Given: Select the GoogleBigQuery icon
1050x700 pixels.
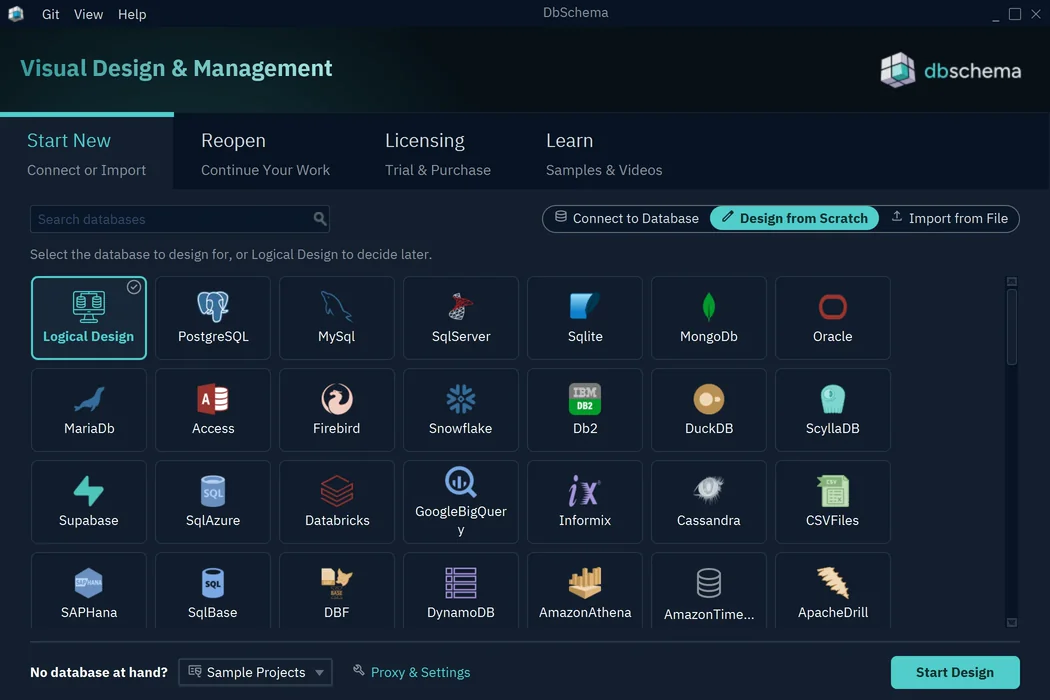Looking at the screenshot, I should (x=461, y=482).
